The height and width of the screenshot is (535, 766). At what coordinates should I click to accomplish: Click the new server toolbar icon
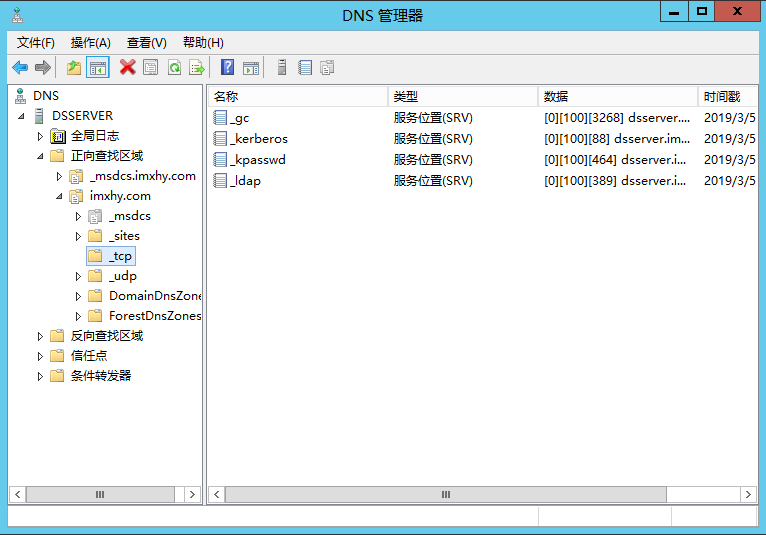click(282, 67)
